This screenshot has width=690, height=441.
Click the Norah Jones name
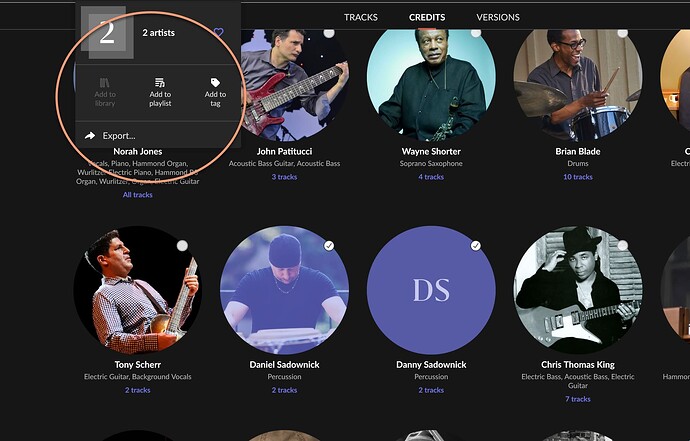point(138,151)
